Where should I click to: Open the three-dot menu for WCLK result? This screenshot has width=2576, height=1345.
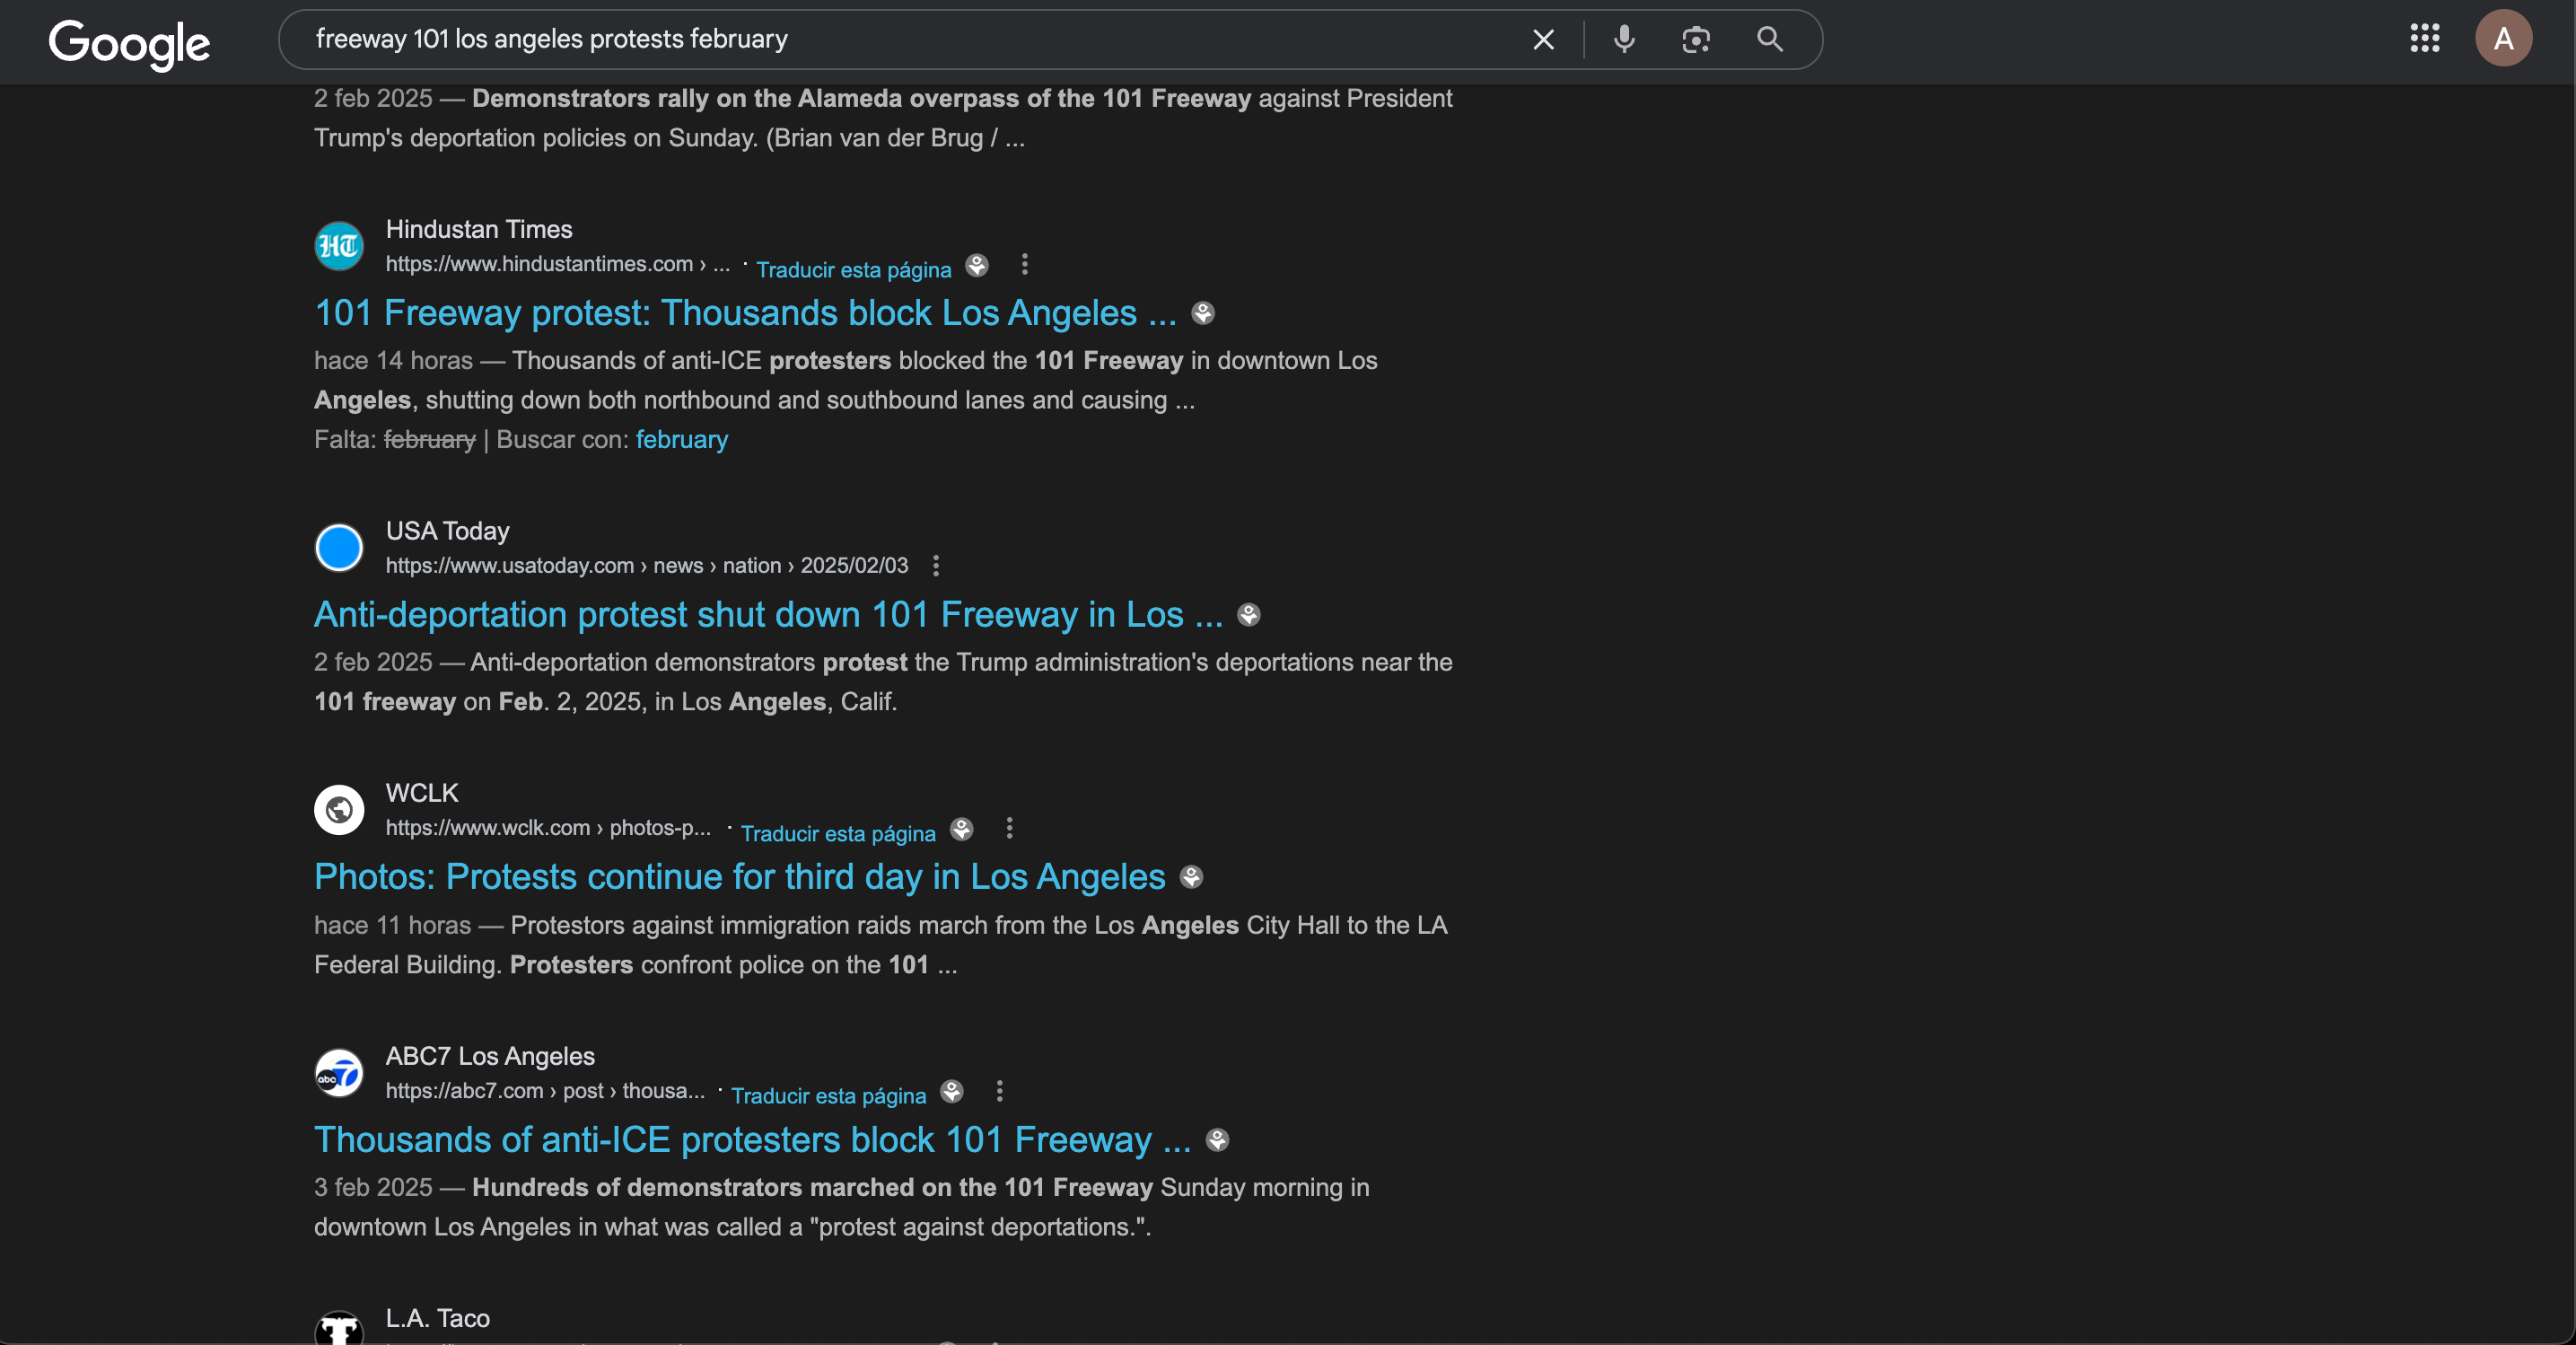click(1009, 828)
